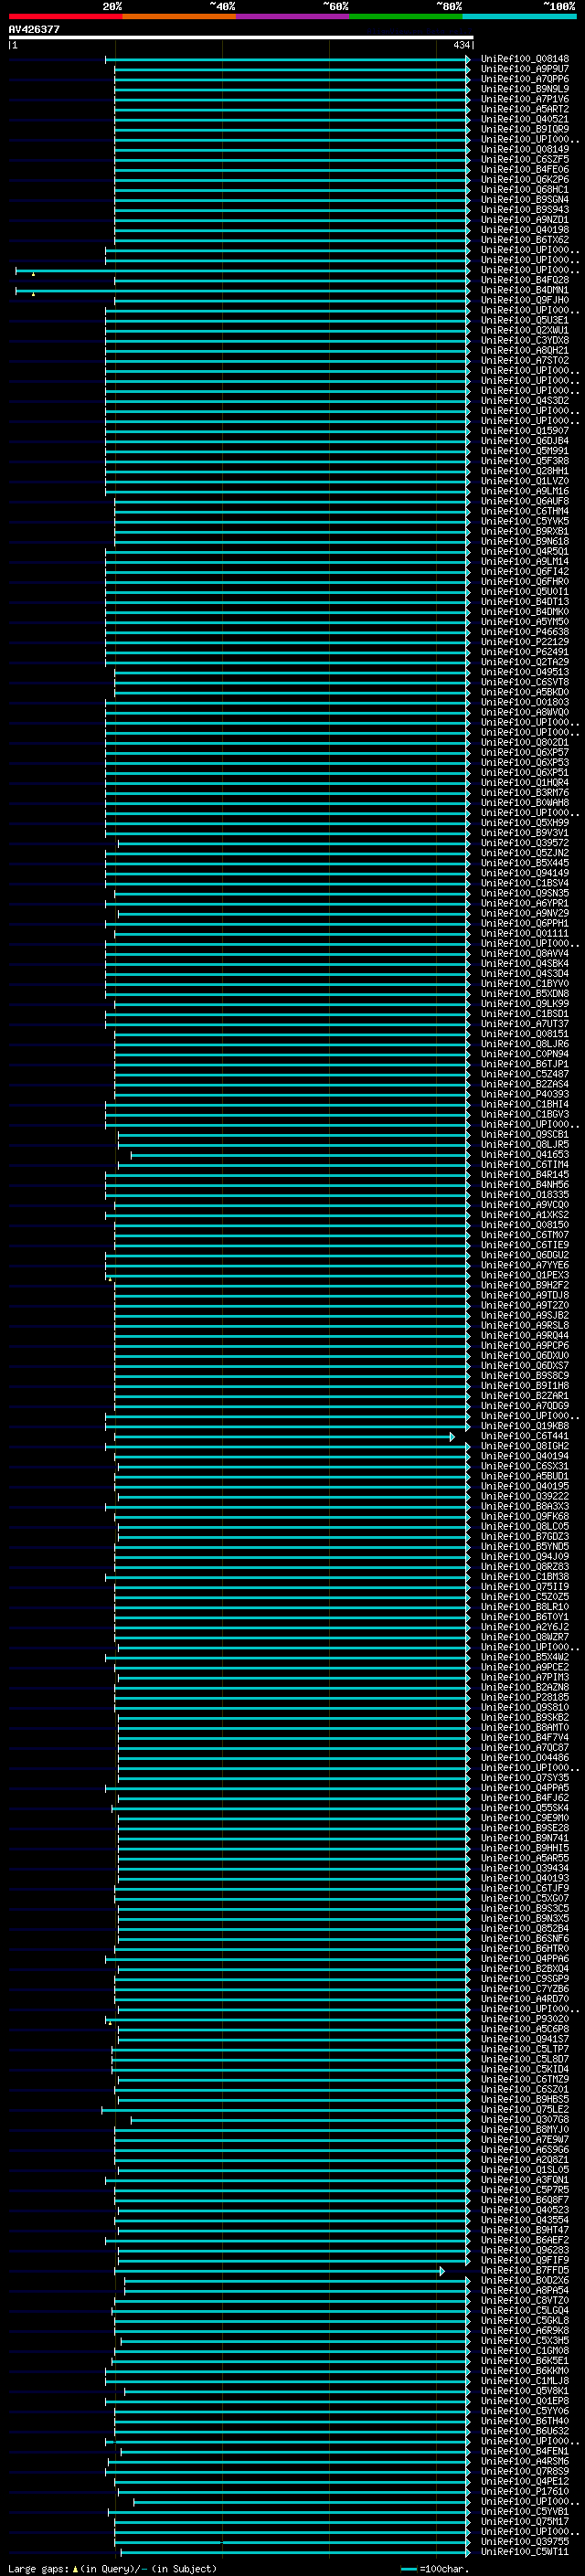Select hit UniRef100_B9N9L9

click(x=525, y=89)
